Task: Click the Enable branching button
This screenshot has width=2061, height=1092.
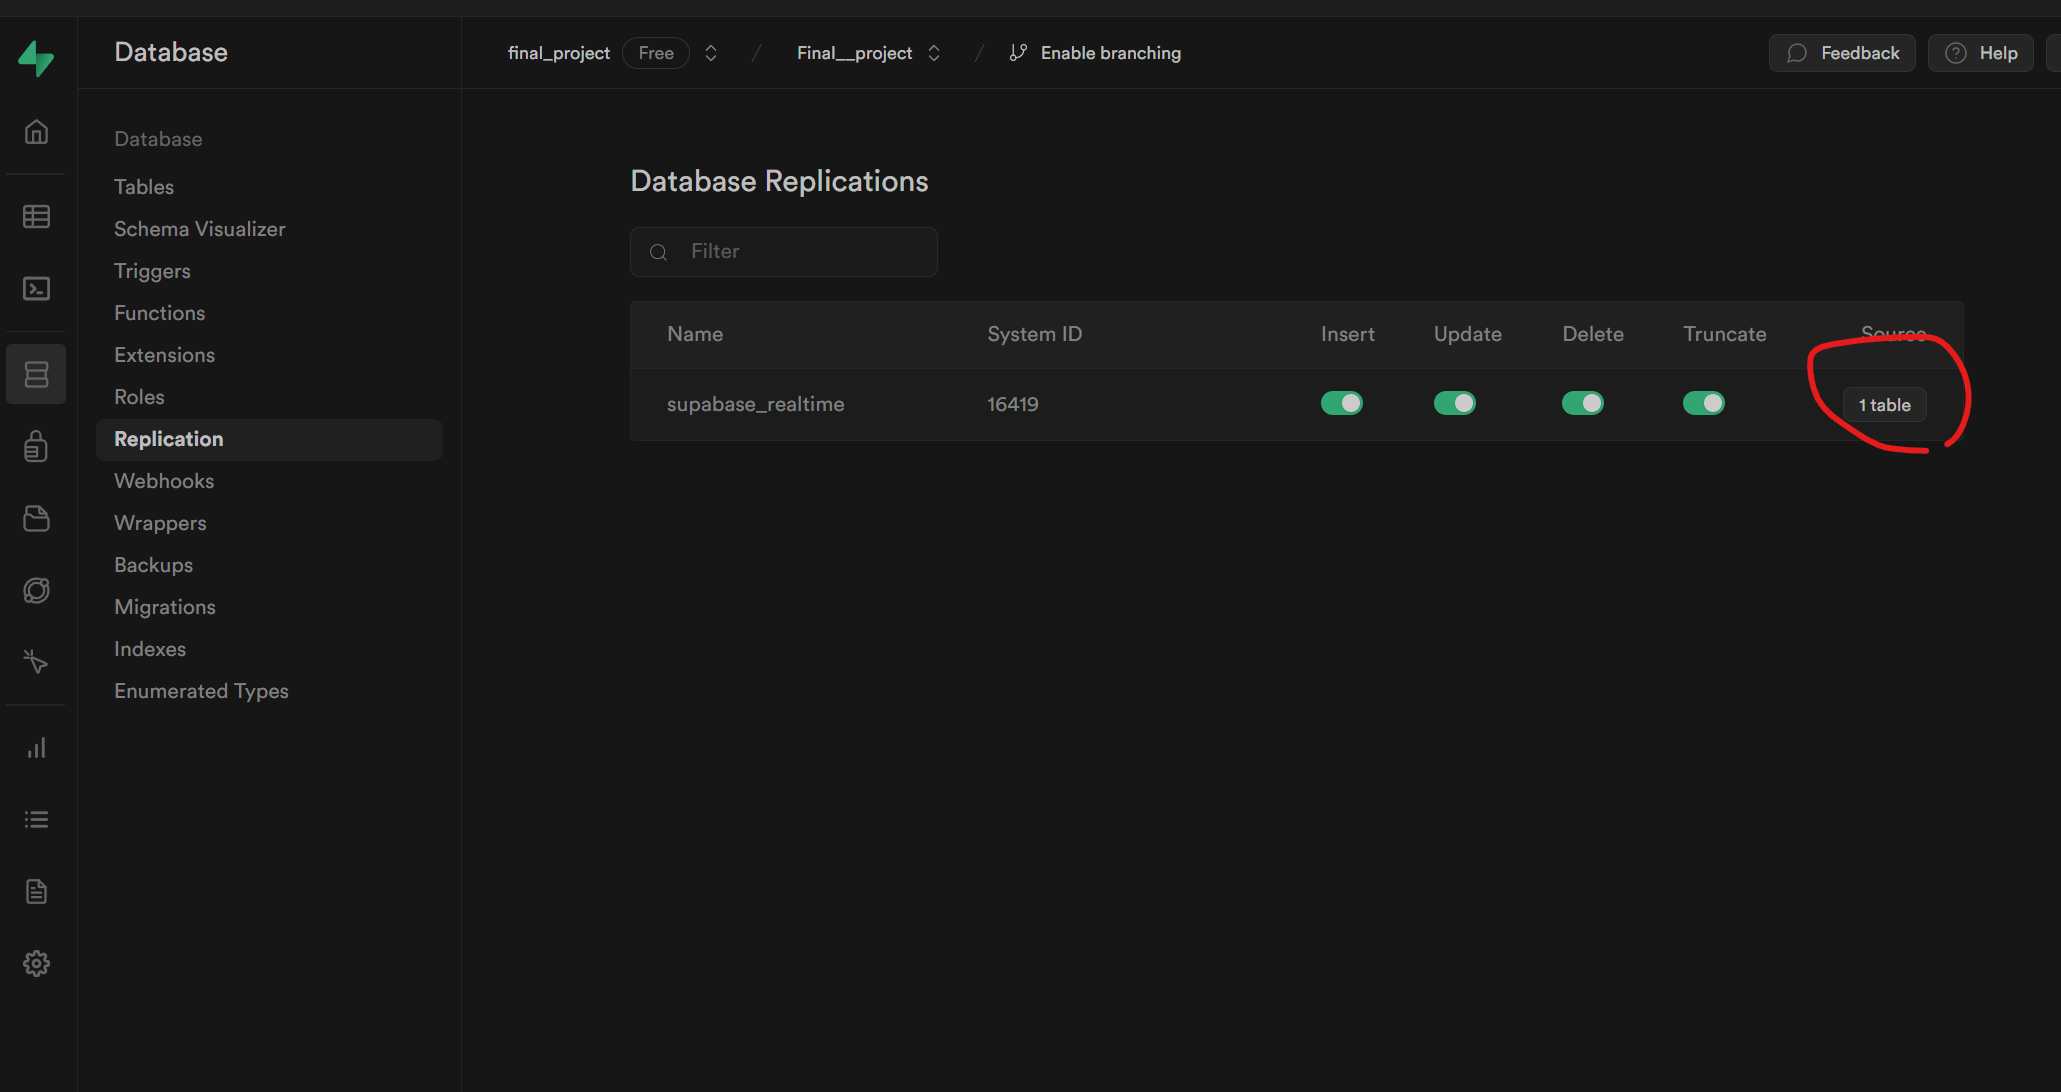Action: pyautogui.click(x=1095, y=53)
